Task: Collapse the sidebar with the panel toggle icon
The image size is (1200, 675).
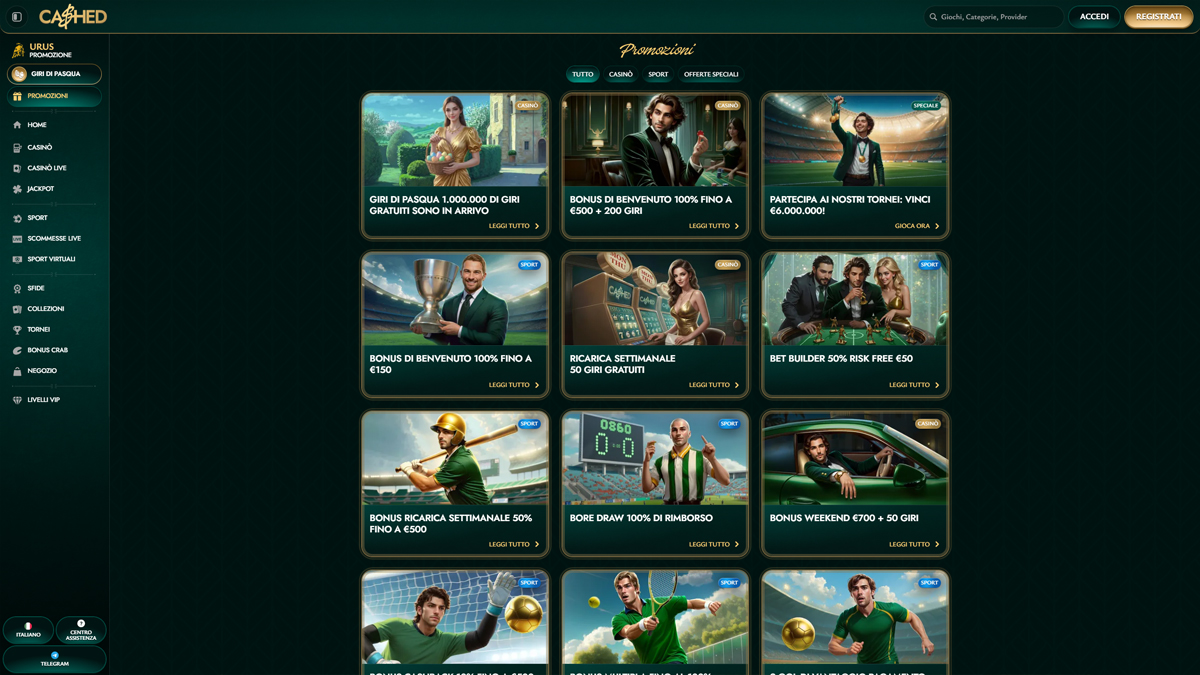Action: click(17, 17)
